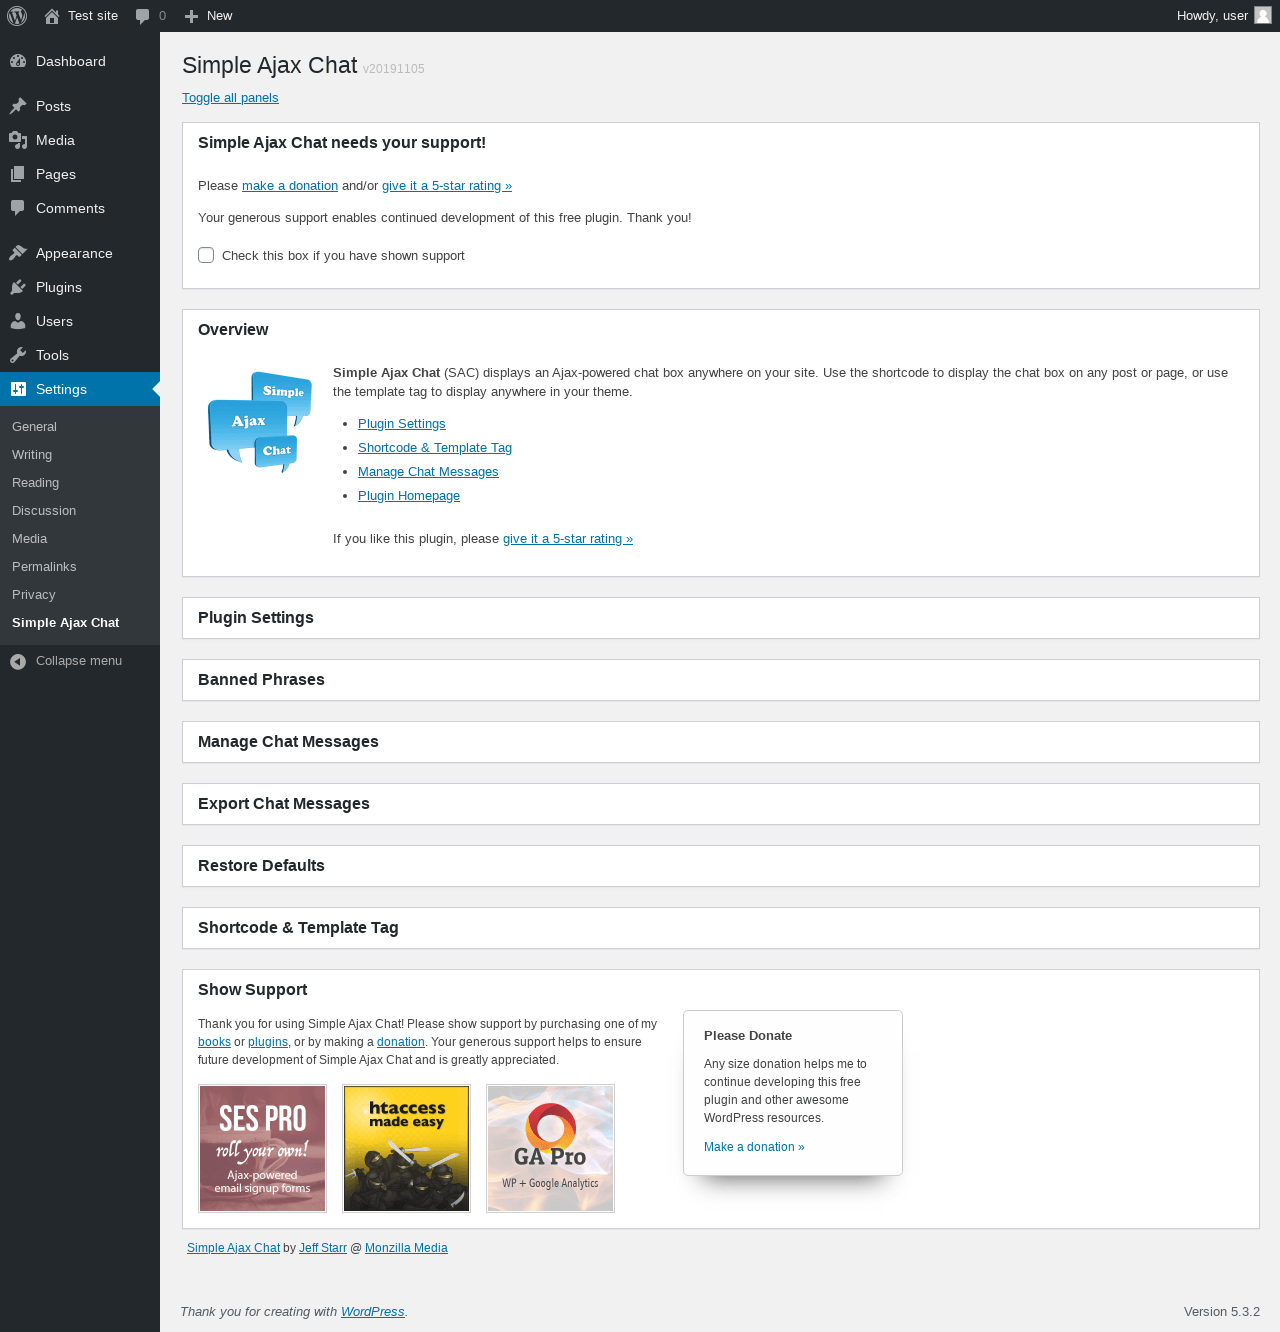
Task: Open the Privacy settings submenu item
Action: pyautogui.click(x=33, y=595)
